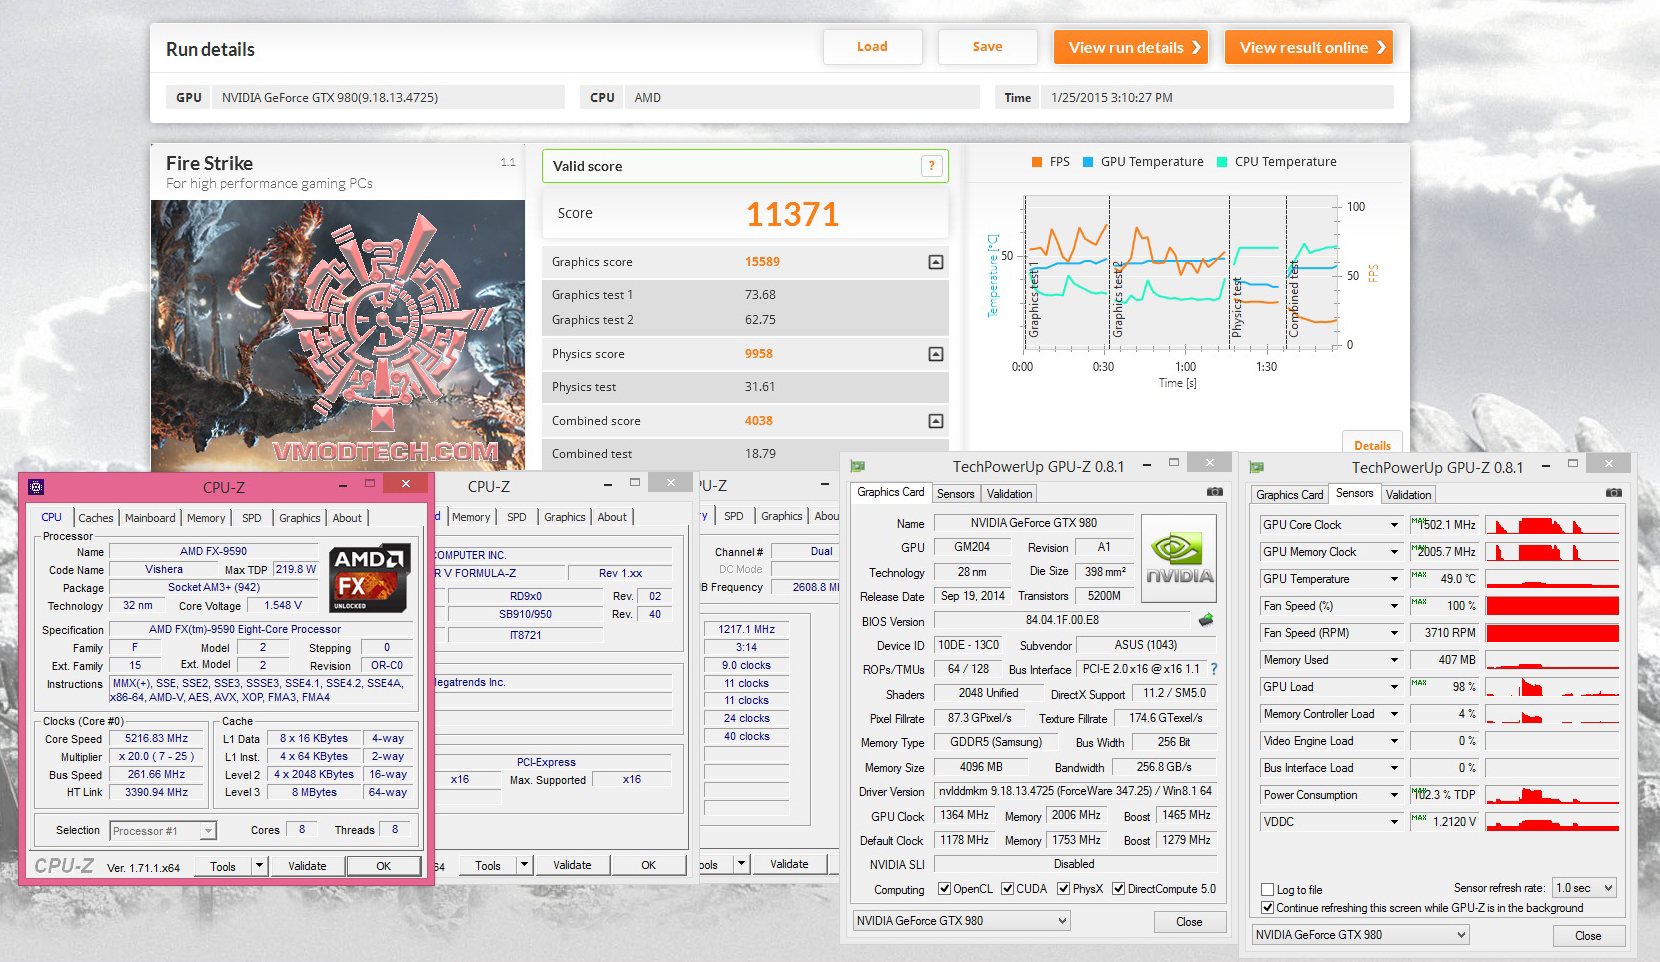Click View result online button
The height and width of the screenshot is (962, 1660).
[1309, 47]
